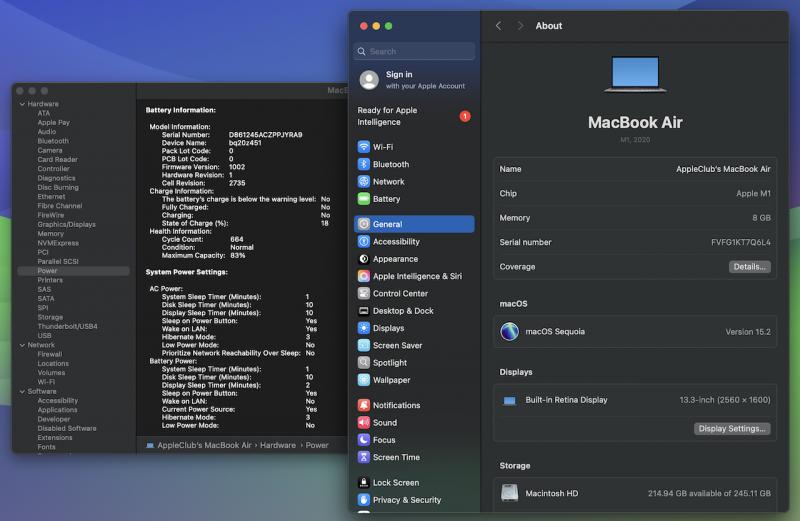Open the Notifications bell icon
Viewport: 800px width, 521px height.
pos(363,405)
